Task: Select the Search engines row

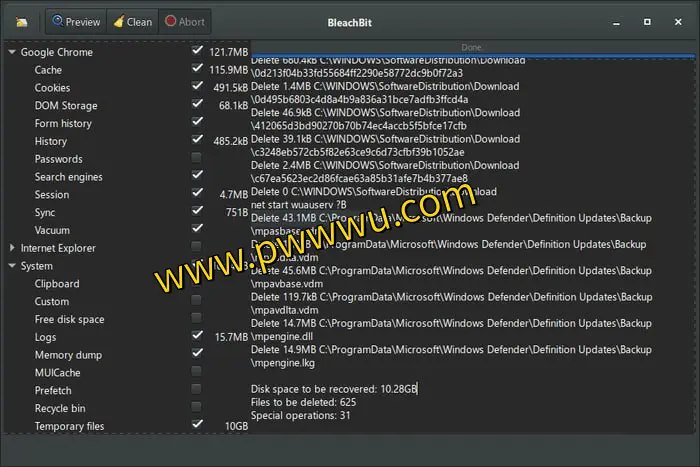Action: pos(69,177)
